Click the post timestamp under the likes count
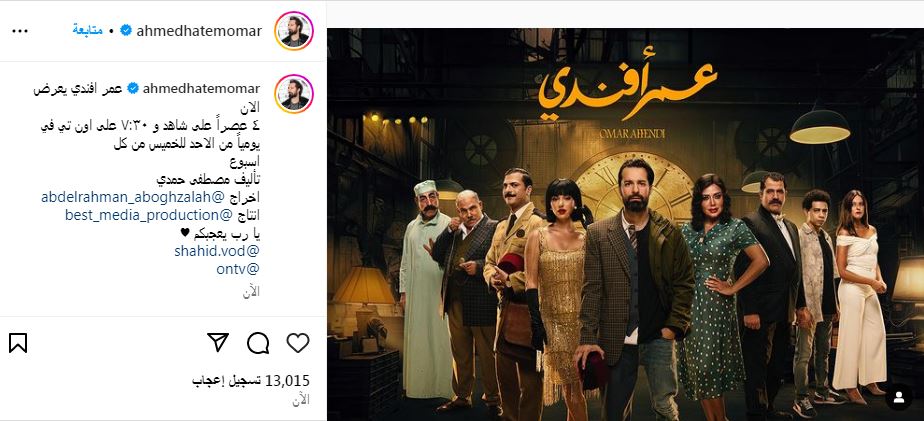The height and width of the screenshot is (421, 924). [x=301, y=400]
